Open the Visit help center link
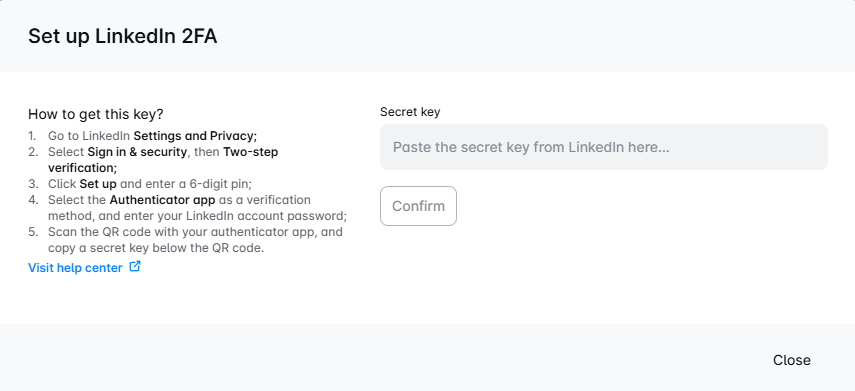Viewport: 855px width, 391px height. 75,268
